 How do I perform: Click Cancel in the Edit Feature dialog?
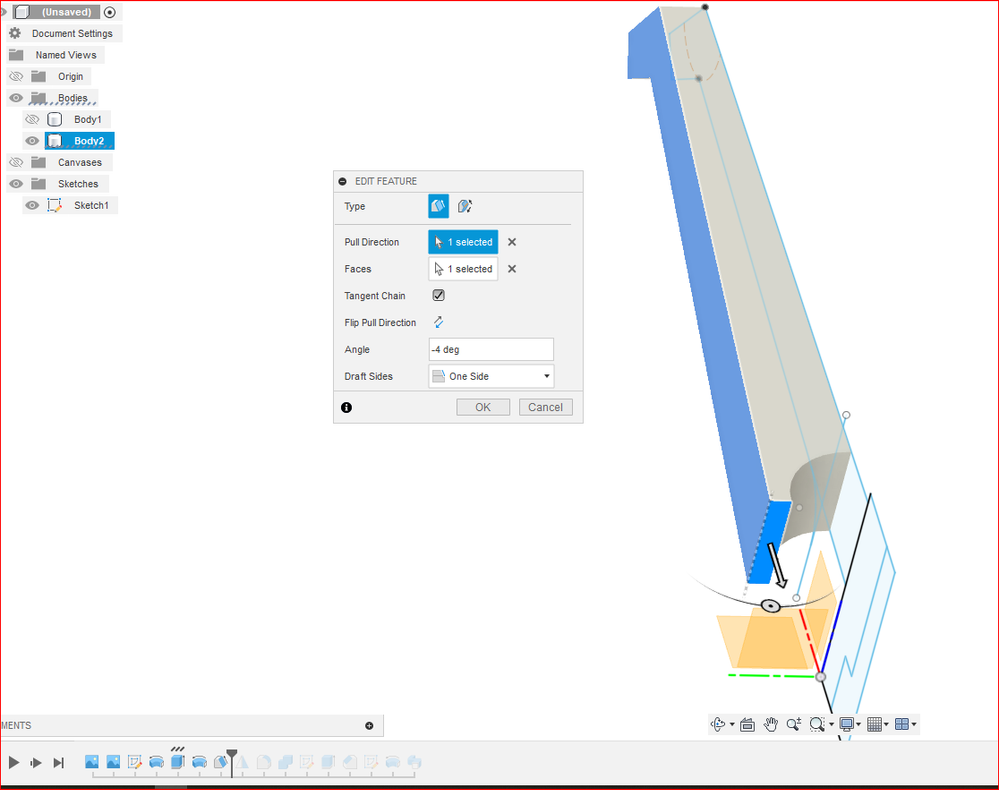point(545,407)
